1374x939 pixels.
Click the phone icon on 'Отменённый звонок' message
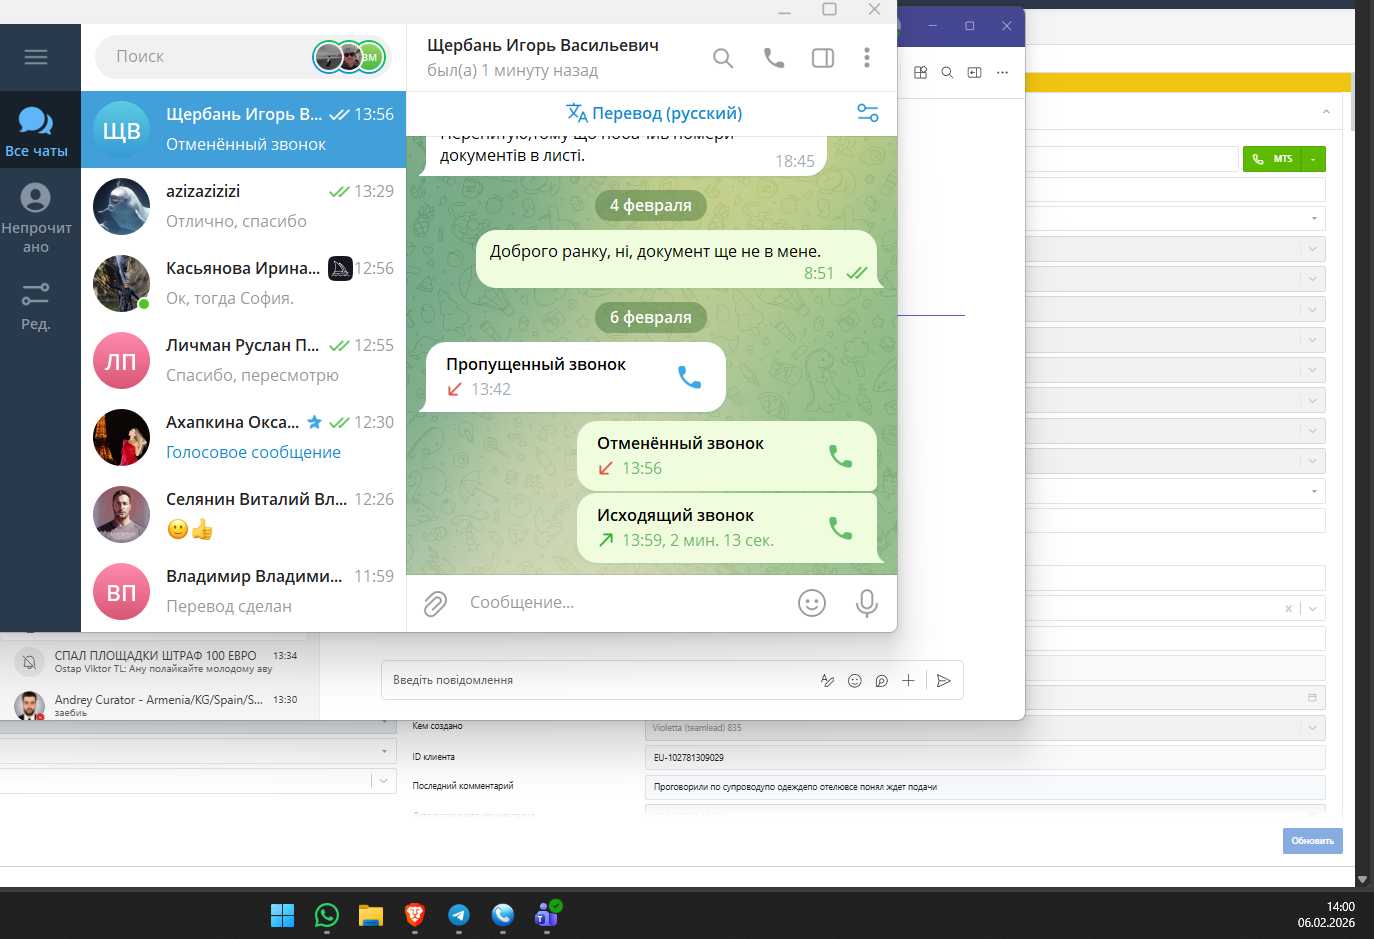click(841, 456)
